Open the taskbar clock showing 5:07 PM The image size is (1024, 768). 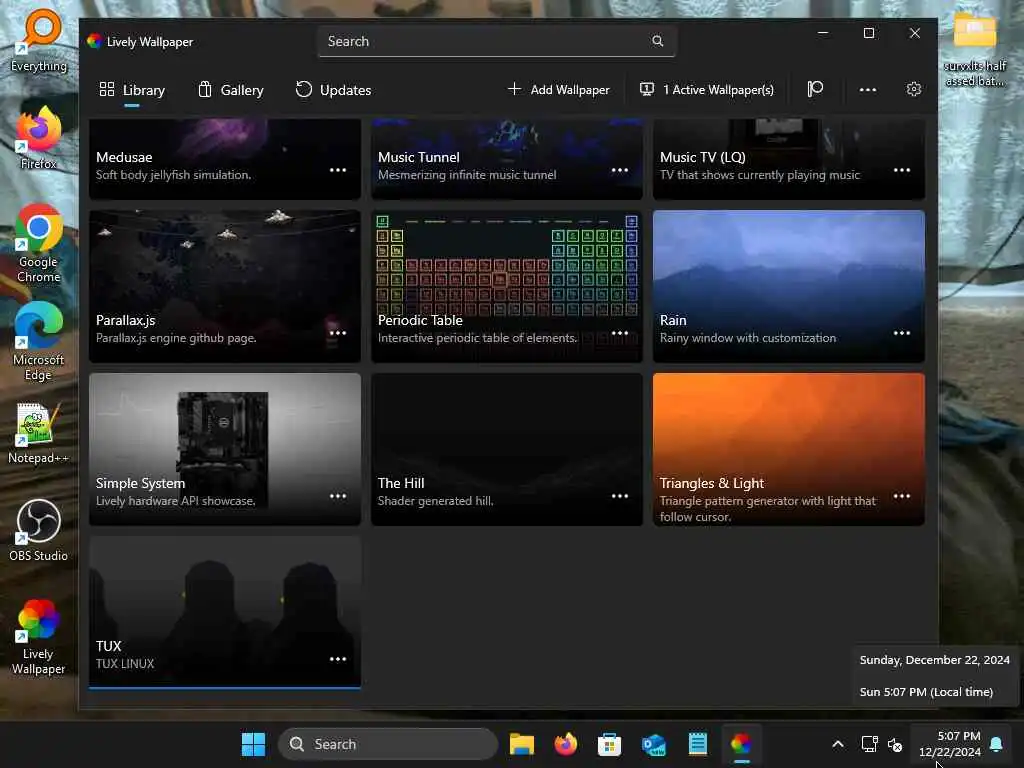(x=950, y=744)
